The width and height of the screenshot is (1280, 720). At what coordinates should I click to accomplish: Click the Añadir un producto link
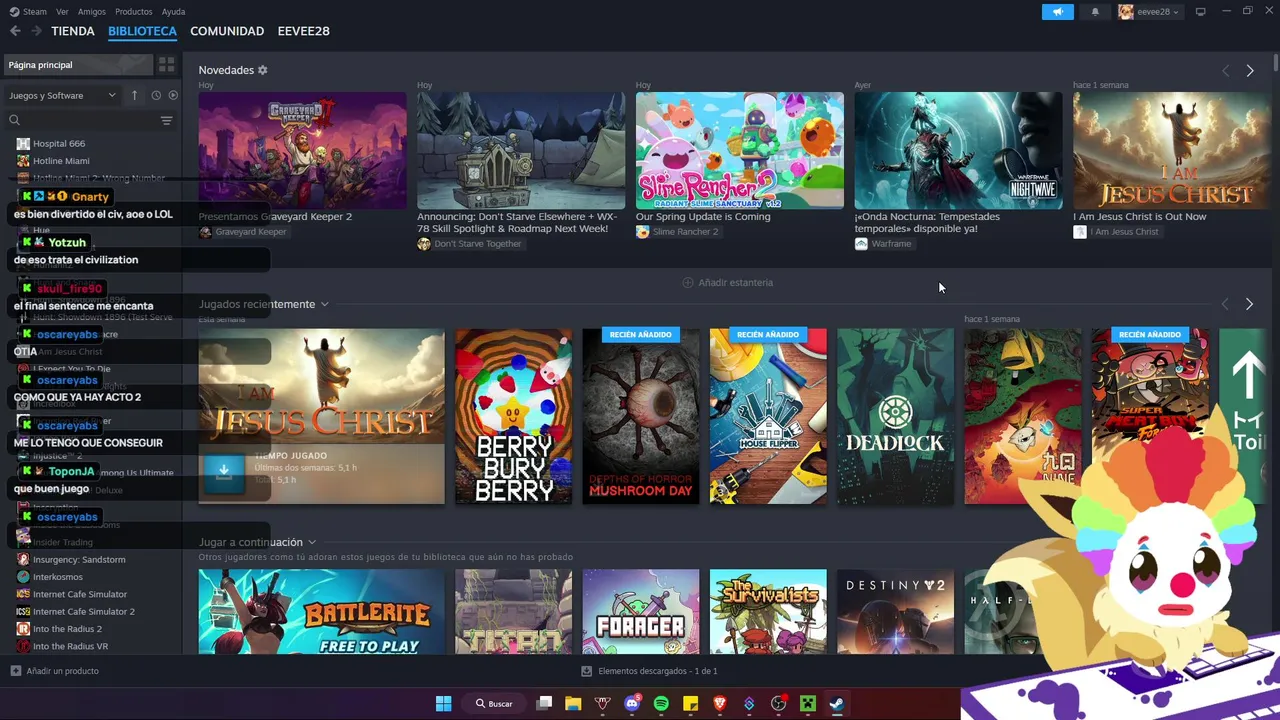click(x=62, y=671)
